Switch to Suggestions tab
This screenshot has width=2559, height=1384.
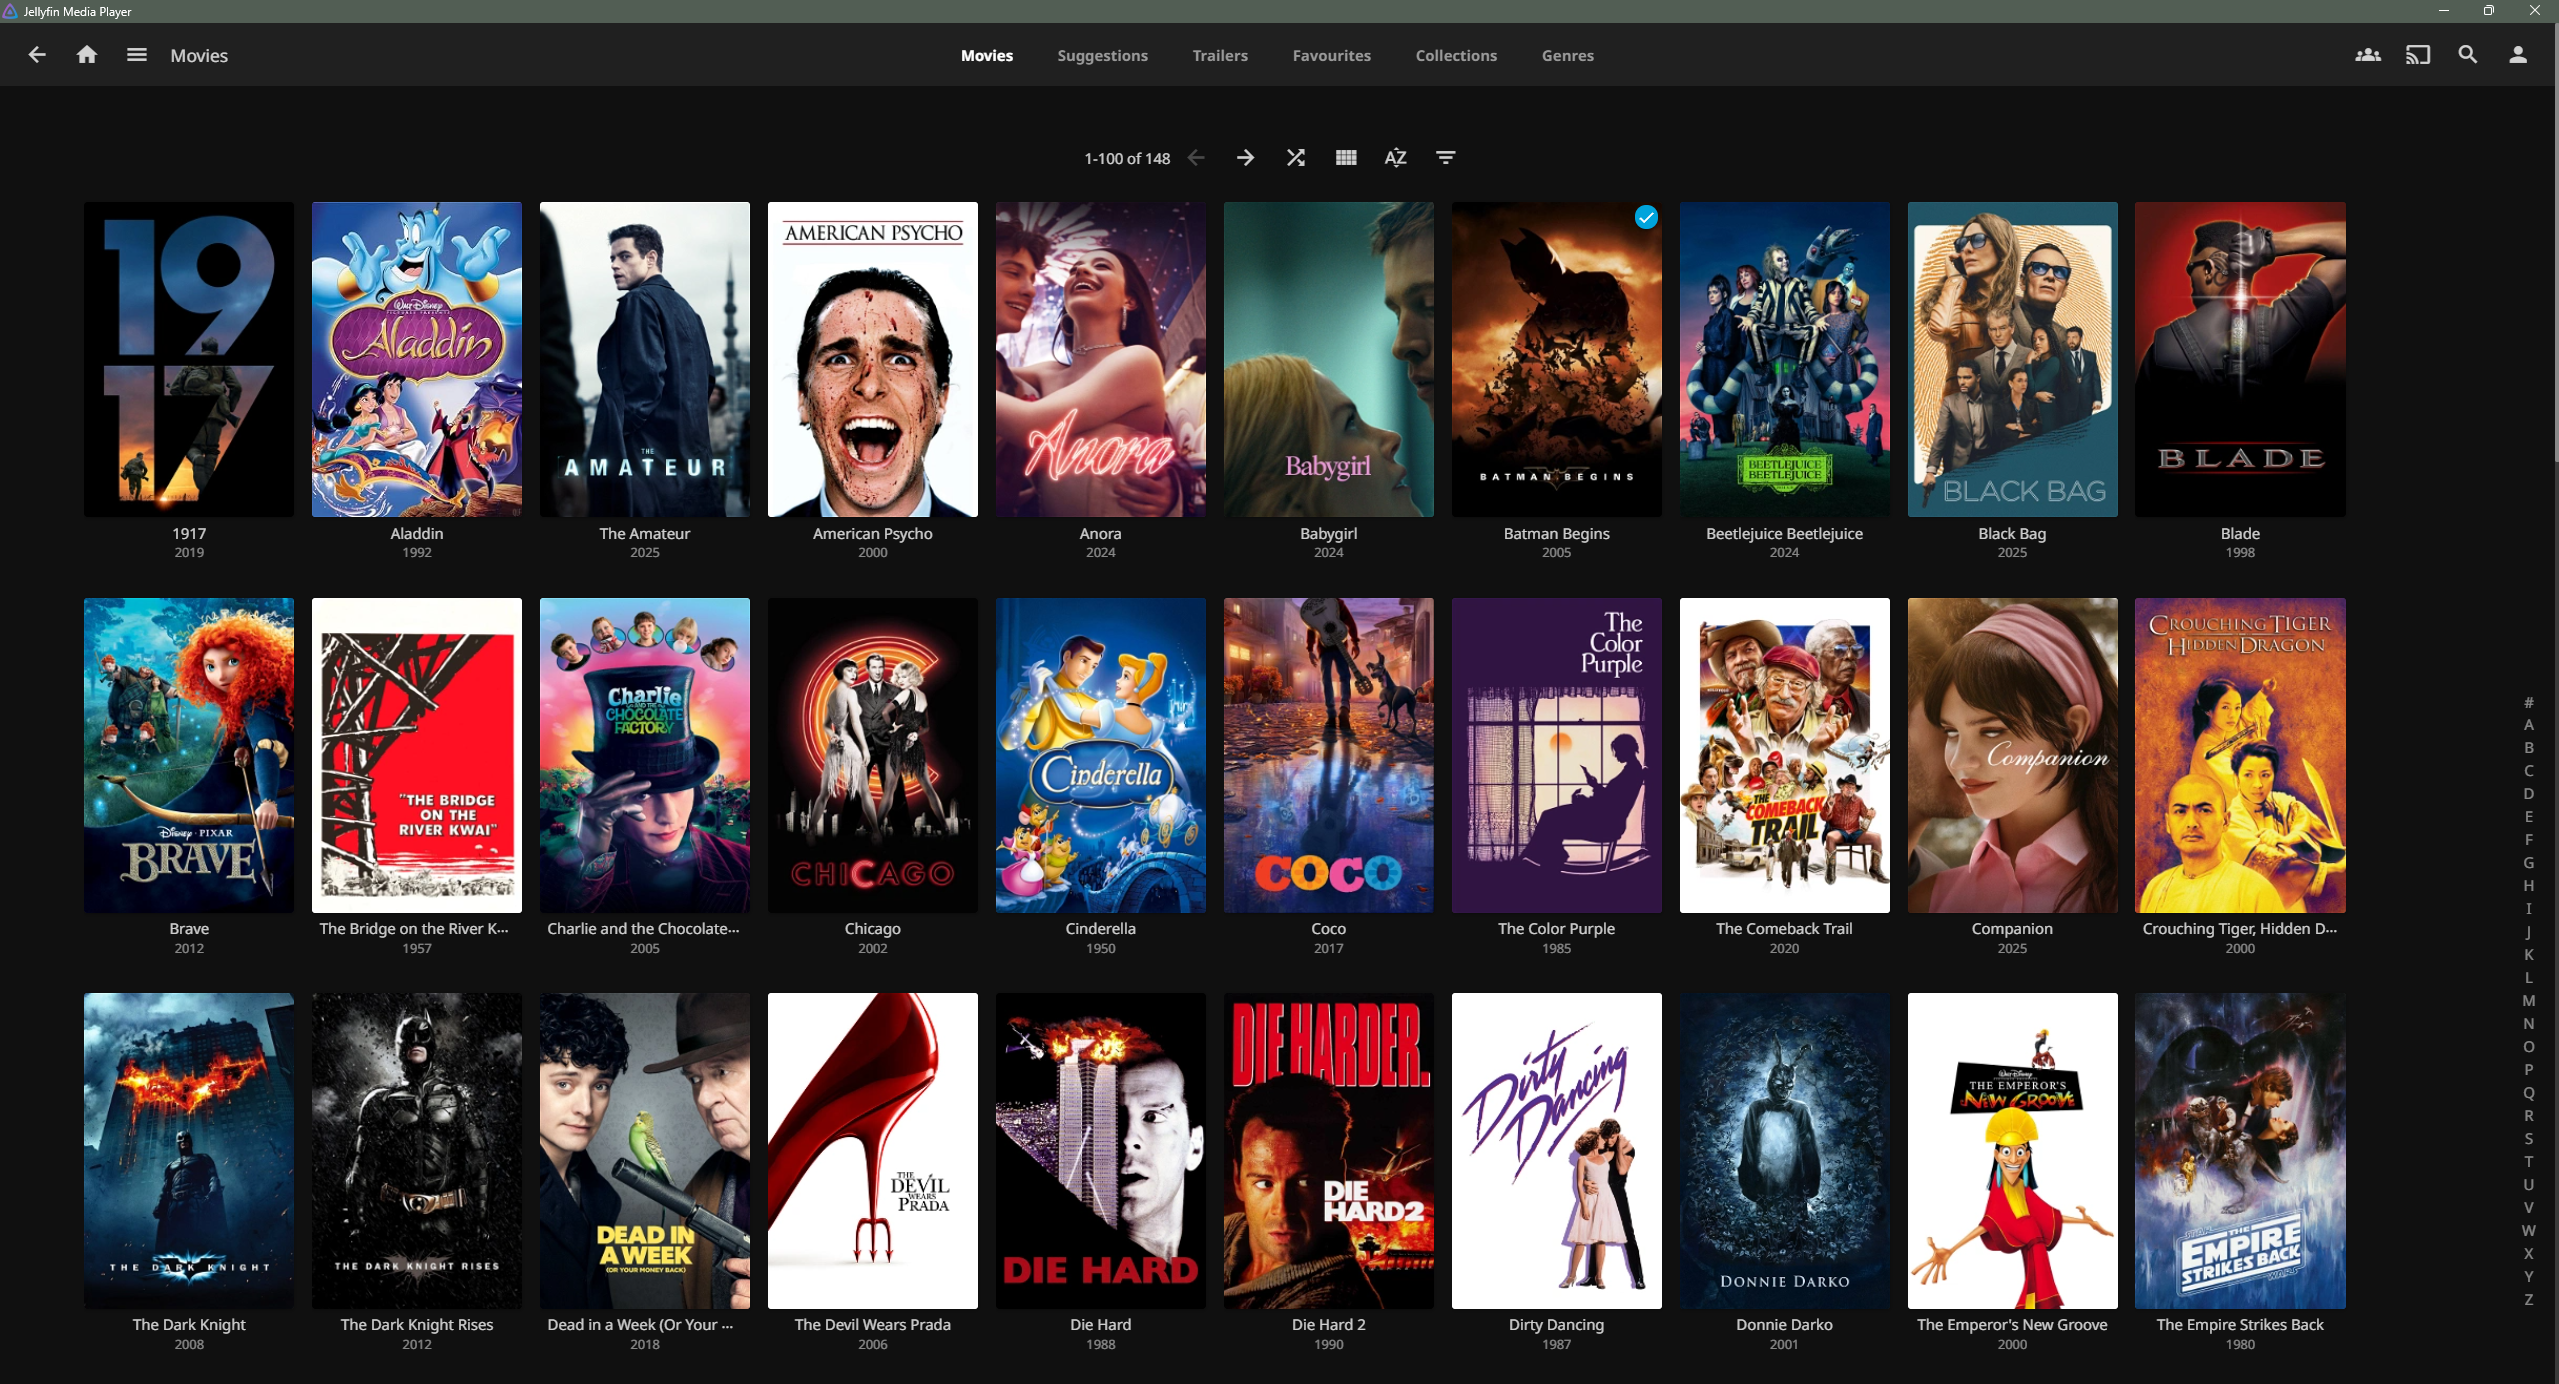[x=1102, y=55]
